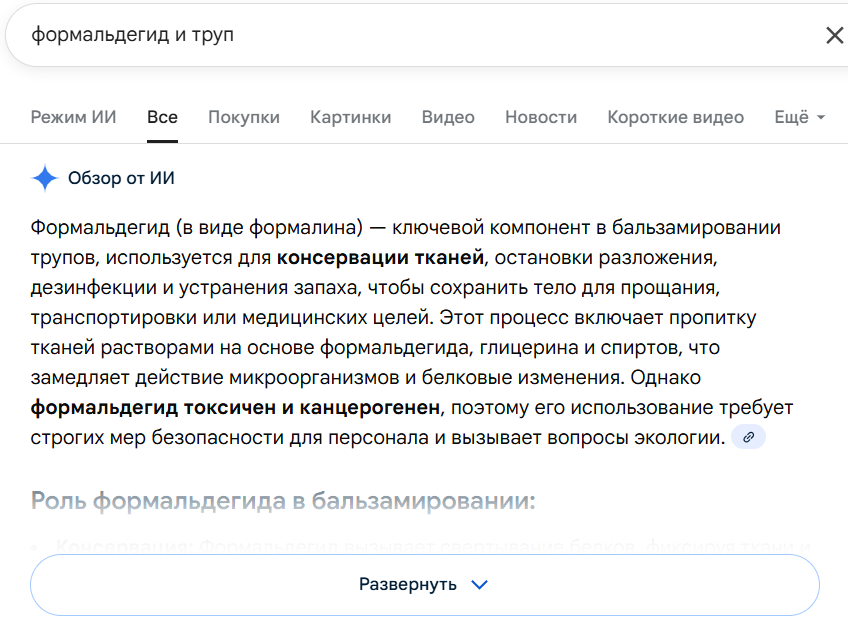Click the small triangle arrow after Ещё
Screen dimensions: 848x621
(x=821, y=118)
